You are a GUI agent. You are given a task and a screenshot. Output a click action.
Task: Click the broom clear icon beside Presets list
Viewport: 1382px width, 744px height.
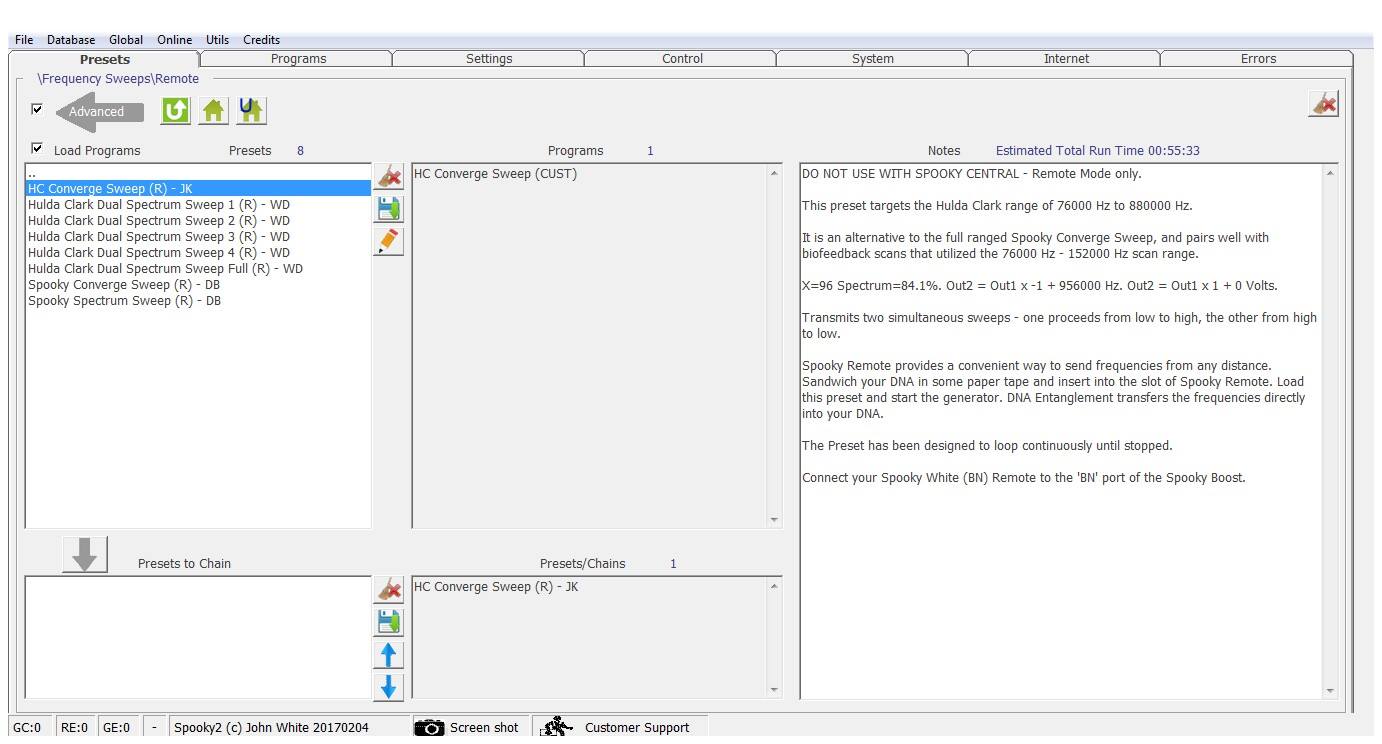[388, 177]
